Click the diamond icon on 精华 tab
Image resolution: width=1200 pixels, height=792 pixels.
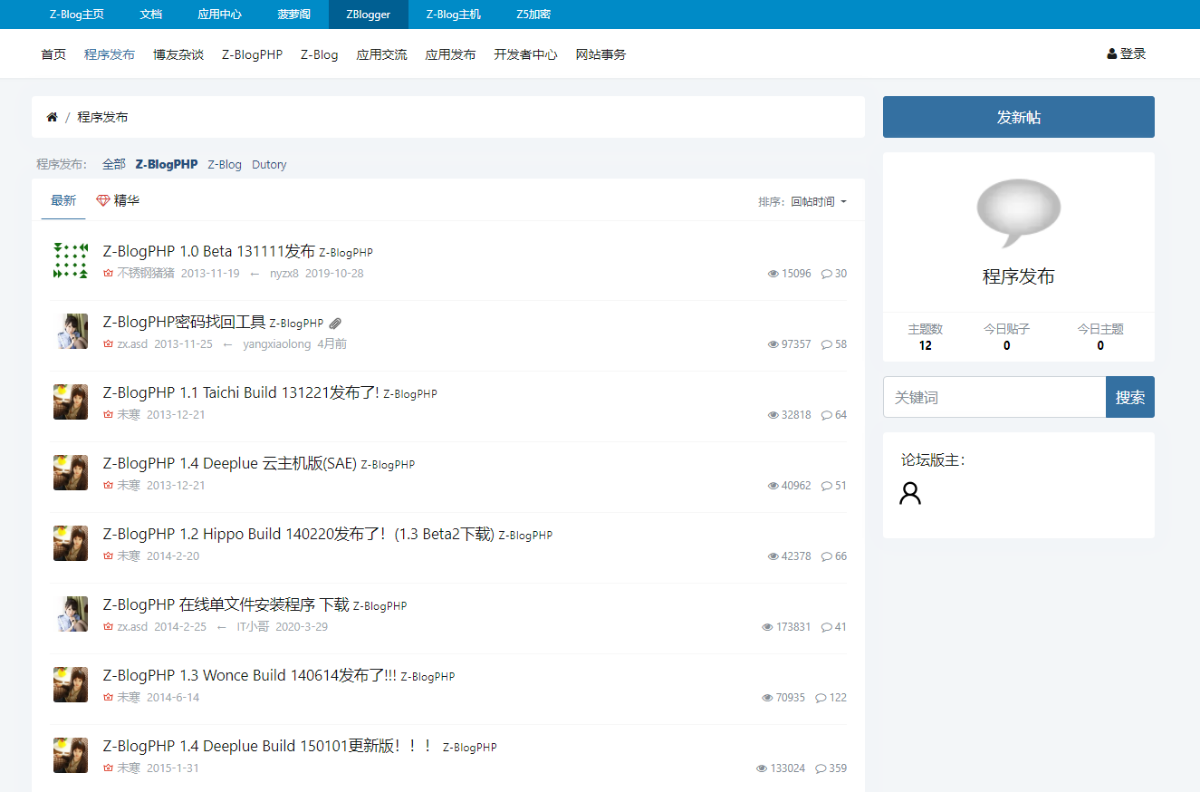click(x=103, y=201)
